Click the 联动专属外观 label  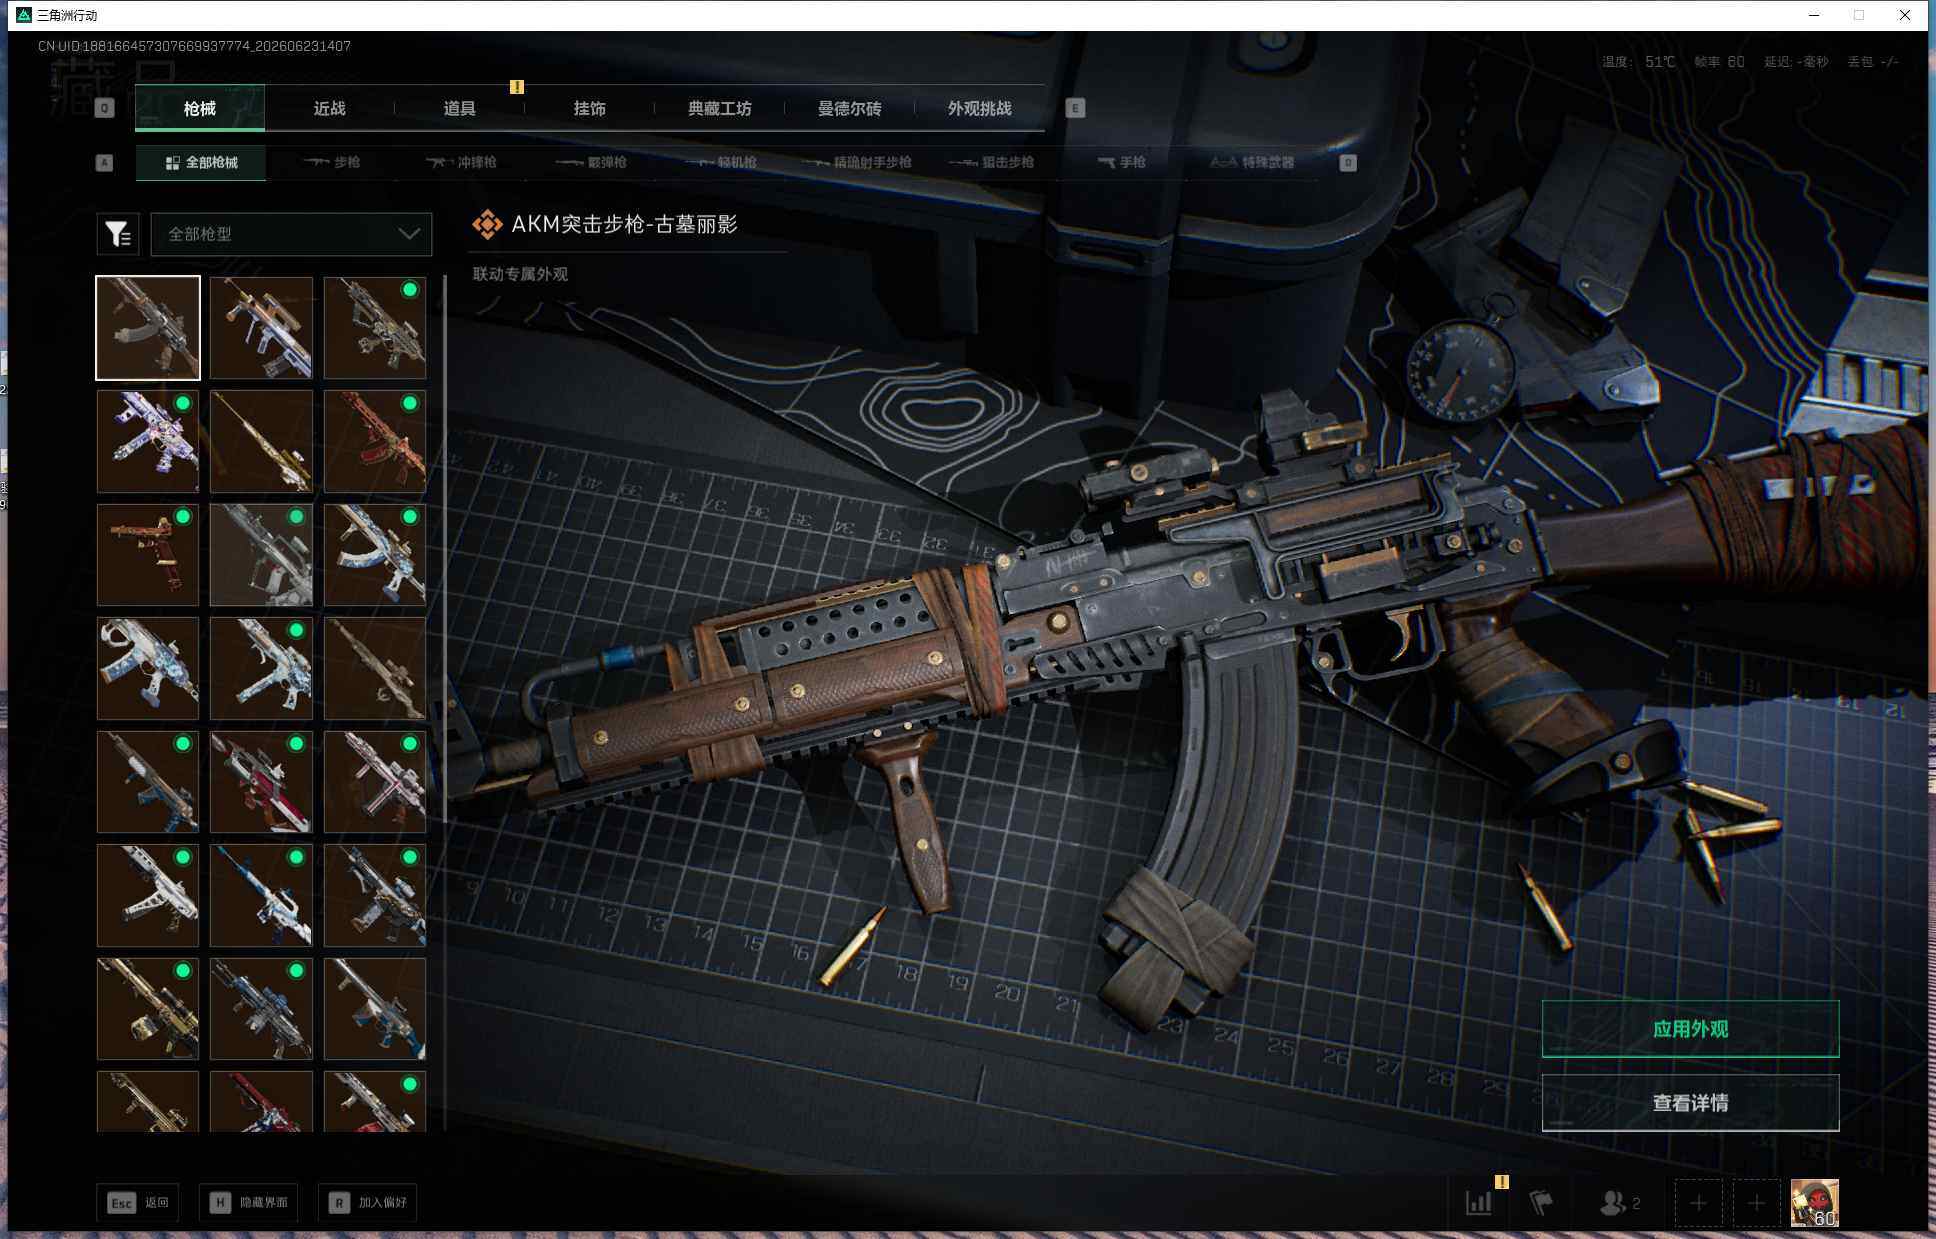520,274
